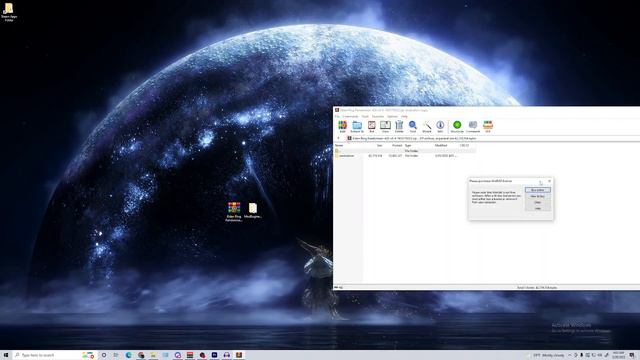Click the Add toolbar icon in WinRAR

pos(342,127)
